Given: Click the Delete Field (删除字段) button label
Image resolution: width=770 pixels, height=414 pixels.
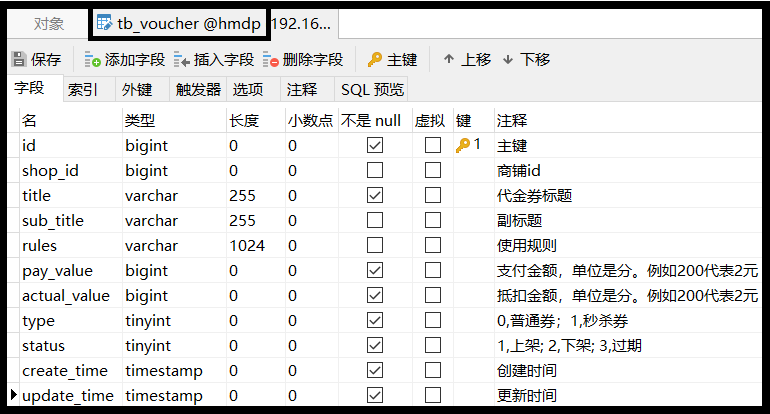Looking at the screenshot, I should pyautogui.click(x=313, y=60).
